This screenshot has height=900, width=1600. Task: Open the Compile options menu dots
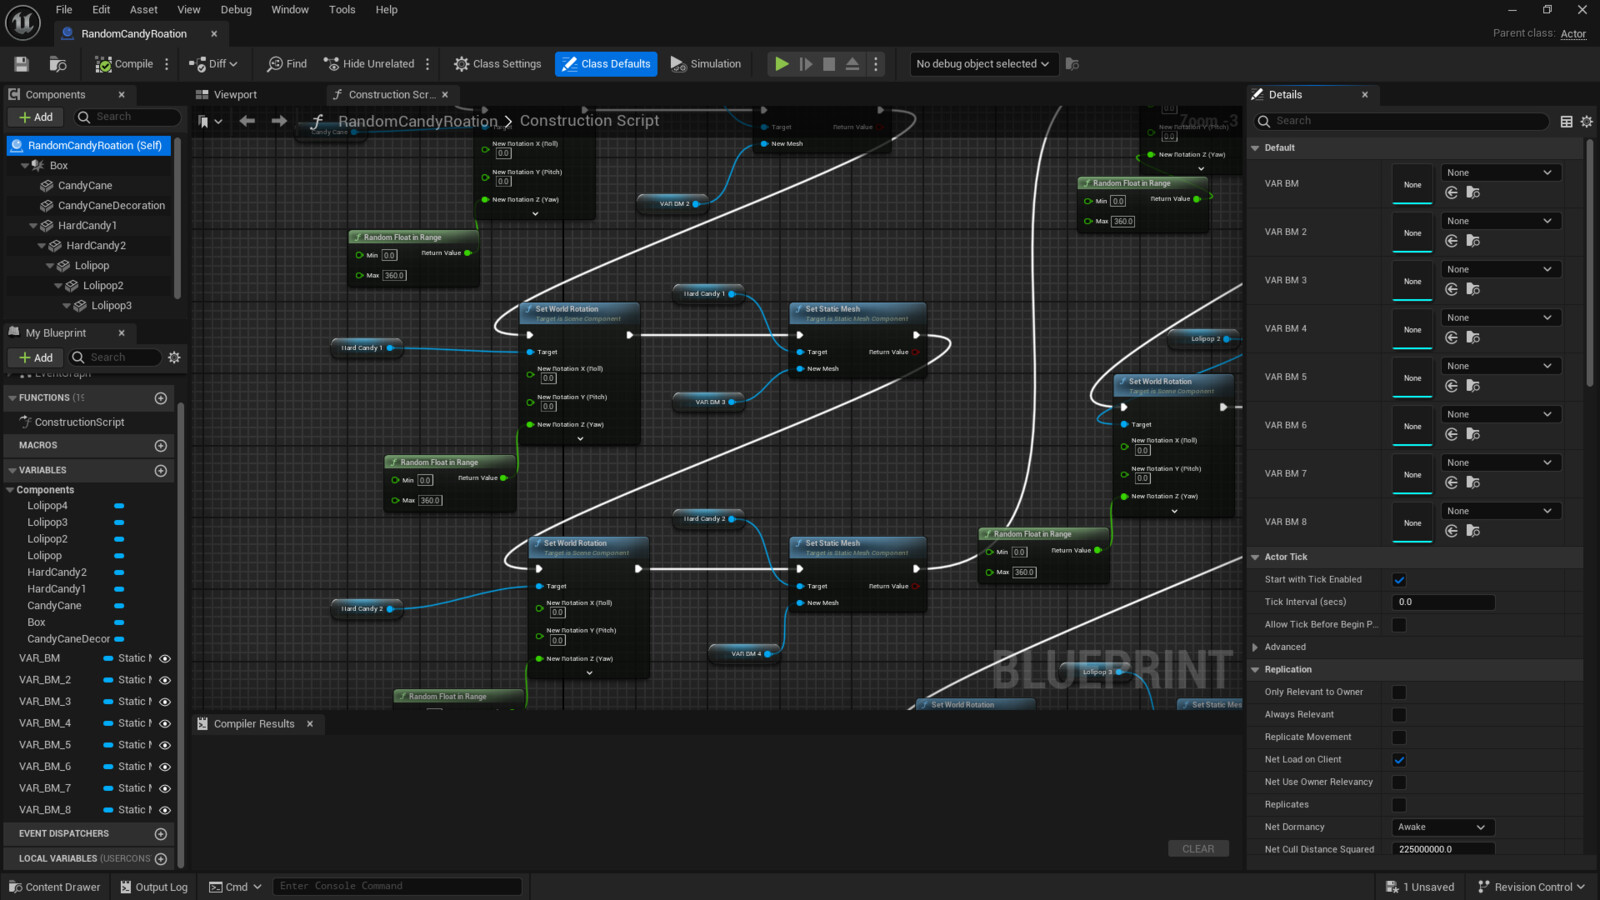[x=167, y=64]
